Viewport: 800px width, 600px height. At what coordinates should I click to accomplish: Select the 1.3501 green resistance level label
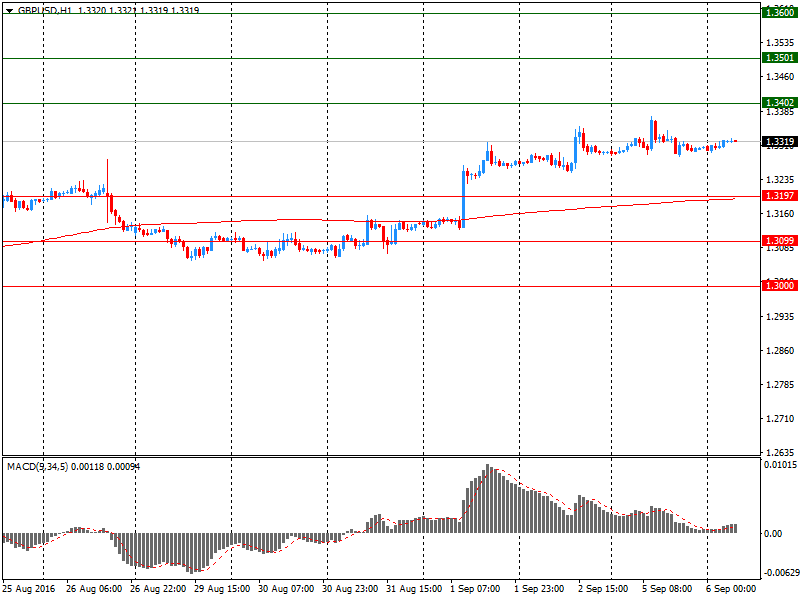pos(780,58)
